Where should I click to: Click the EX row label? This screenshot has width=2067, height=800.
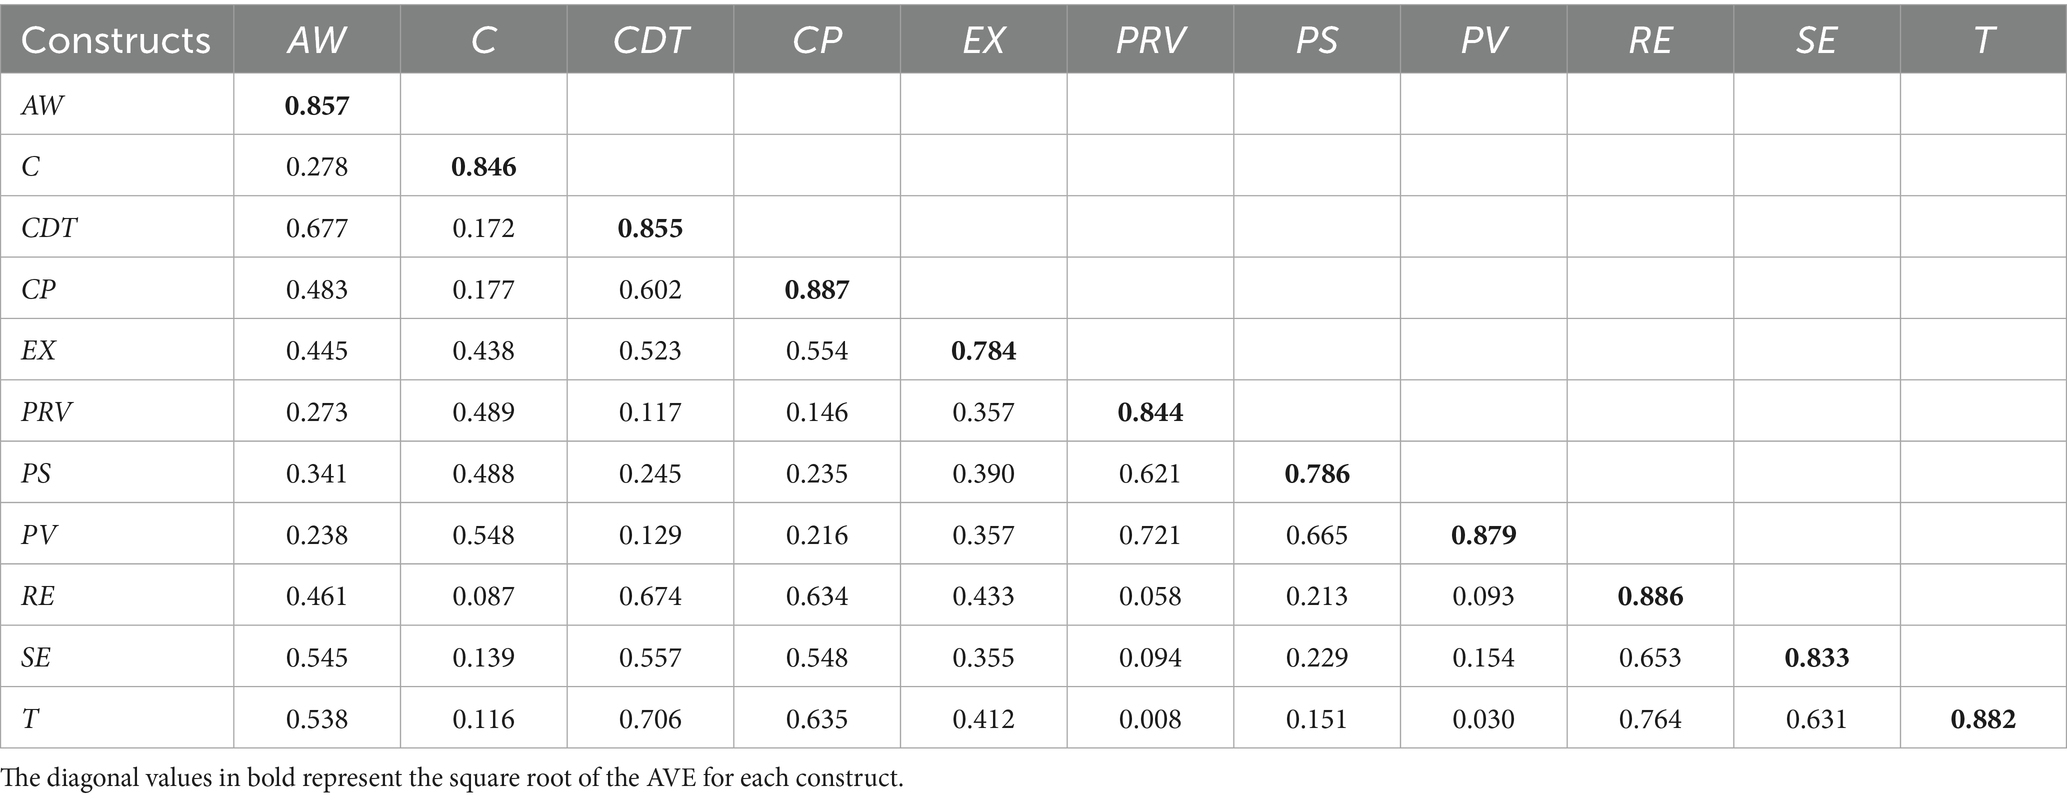[39, 351]
